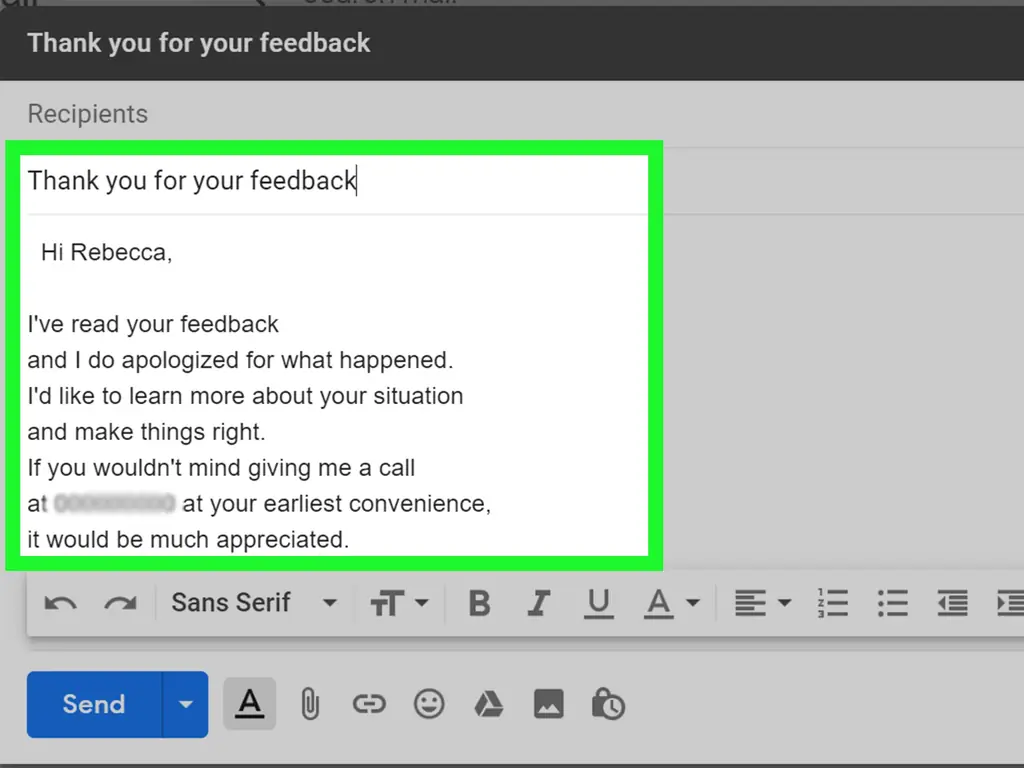The height and width of the screenshot is (768, 1024).
Task: Toggle italic formatting
Action: [x=539, y=603]
